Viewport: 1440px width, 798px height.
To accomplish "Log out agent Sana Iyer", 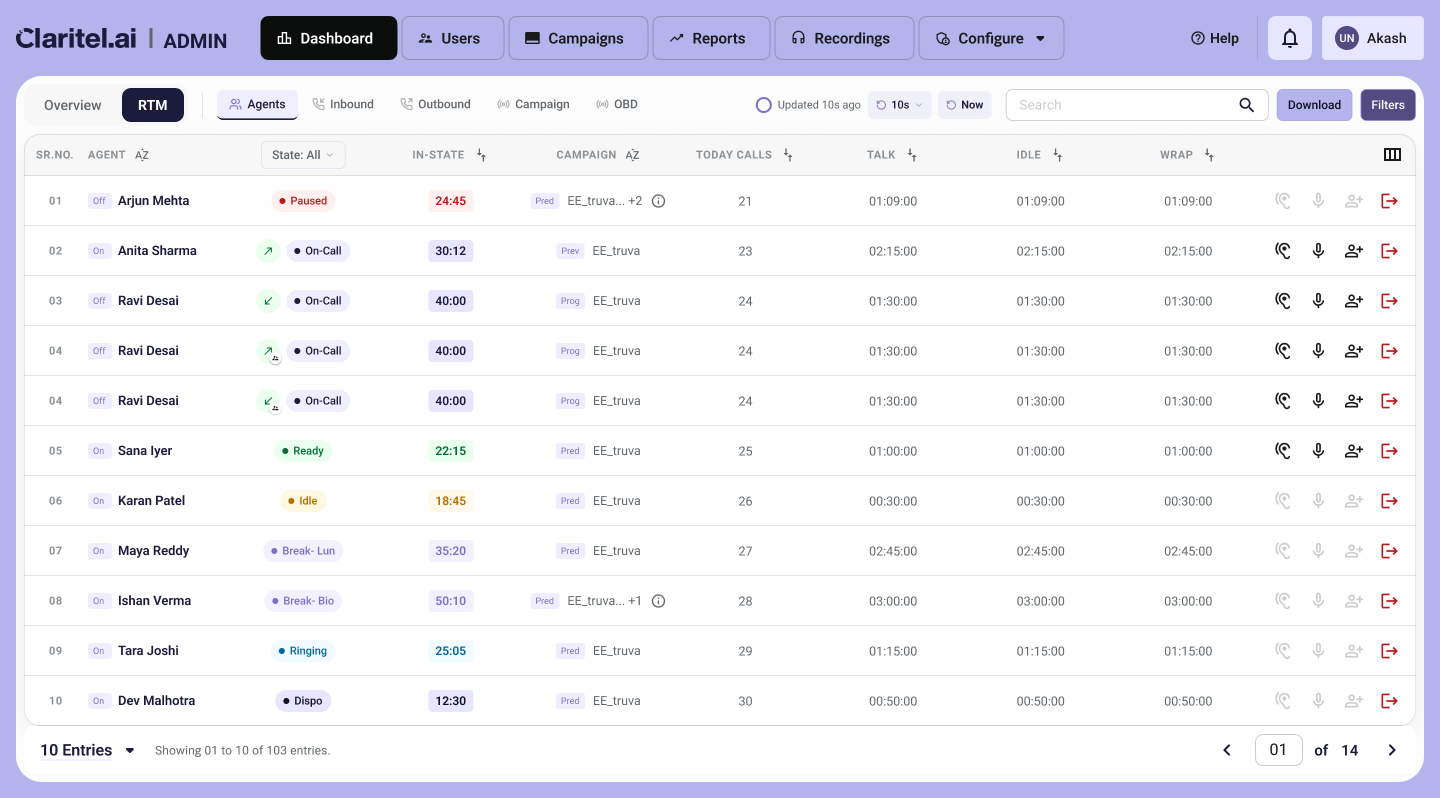I will point(1389,451).
